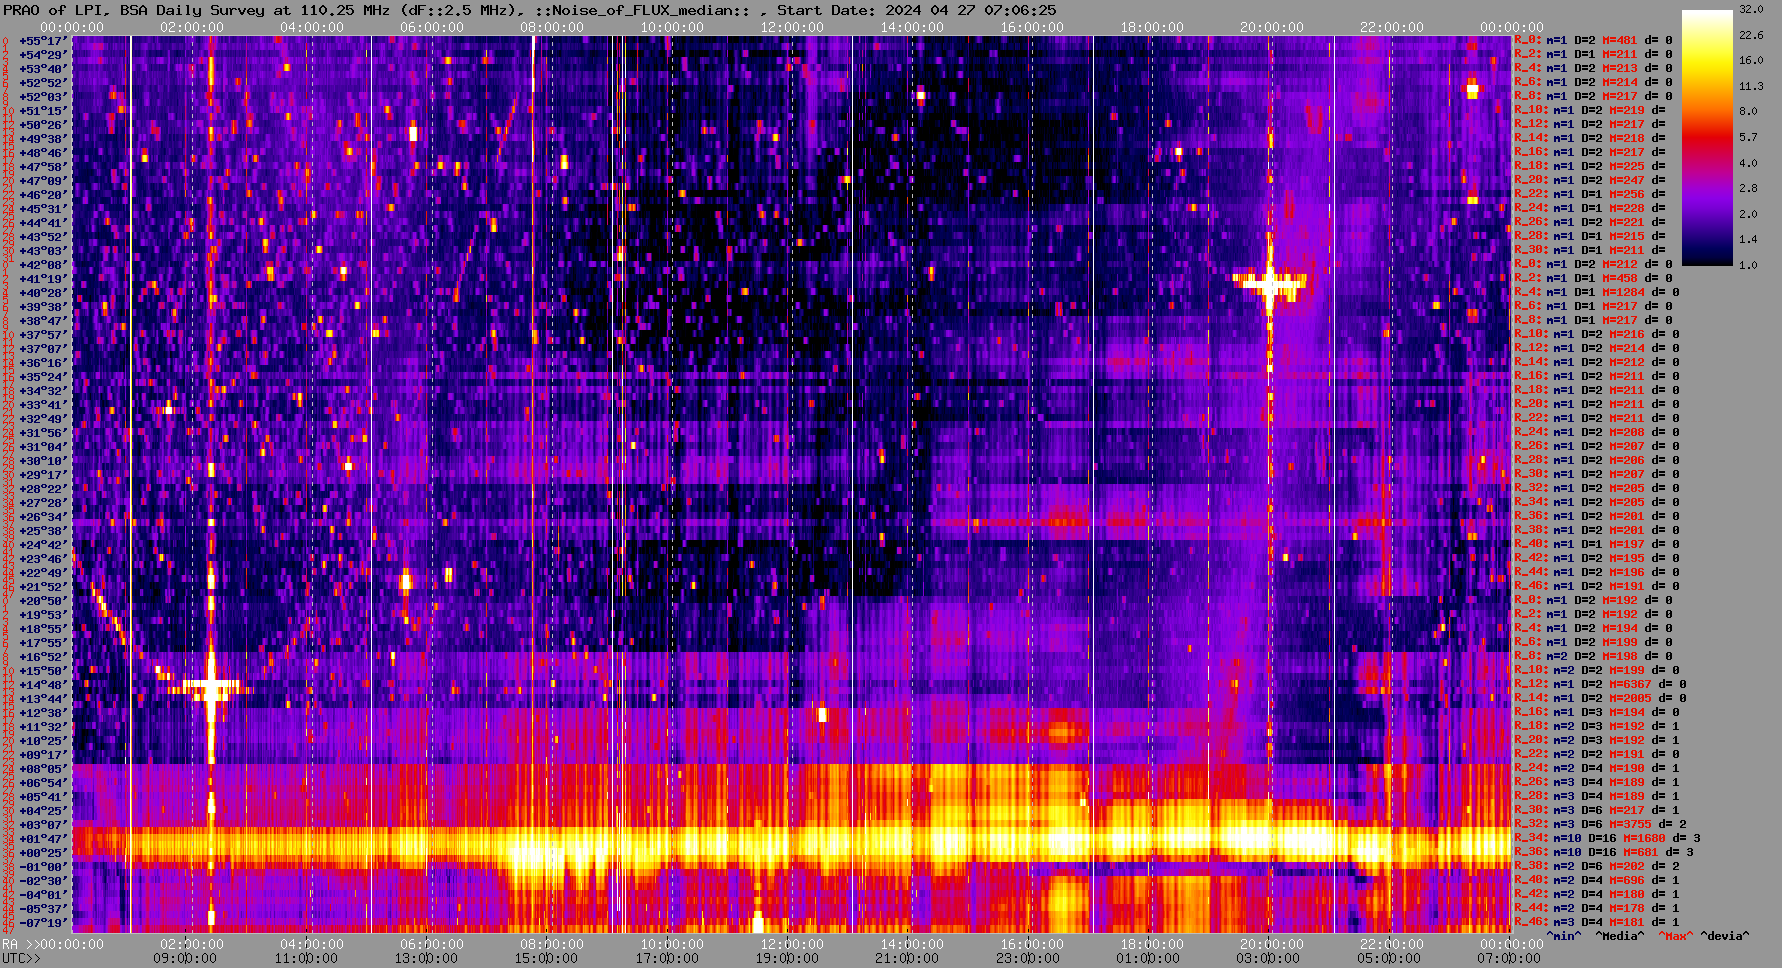
Task: Click the declination label +11°32'
Action: (x=43, y=726)
